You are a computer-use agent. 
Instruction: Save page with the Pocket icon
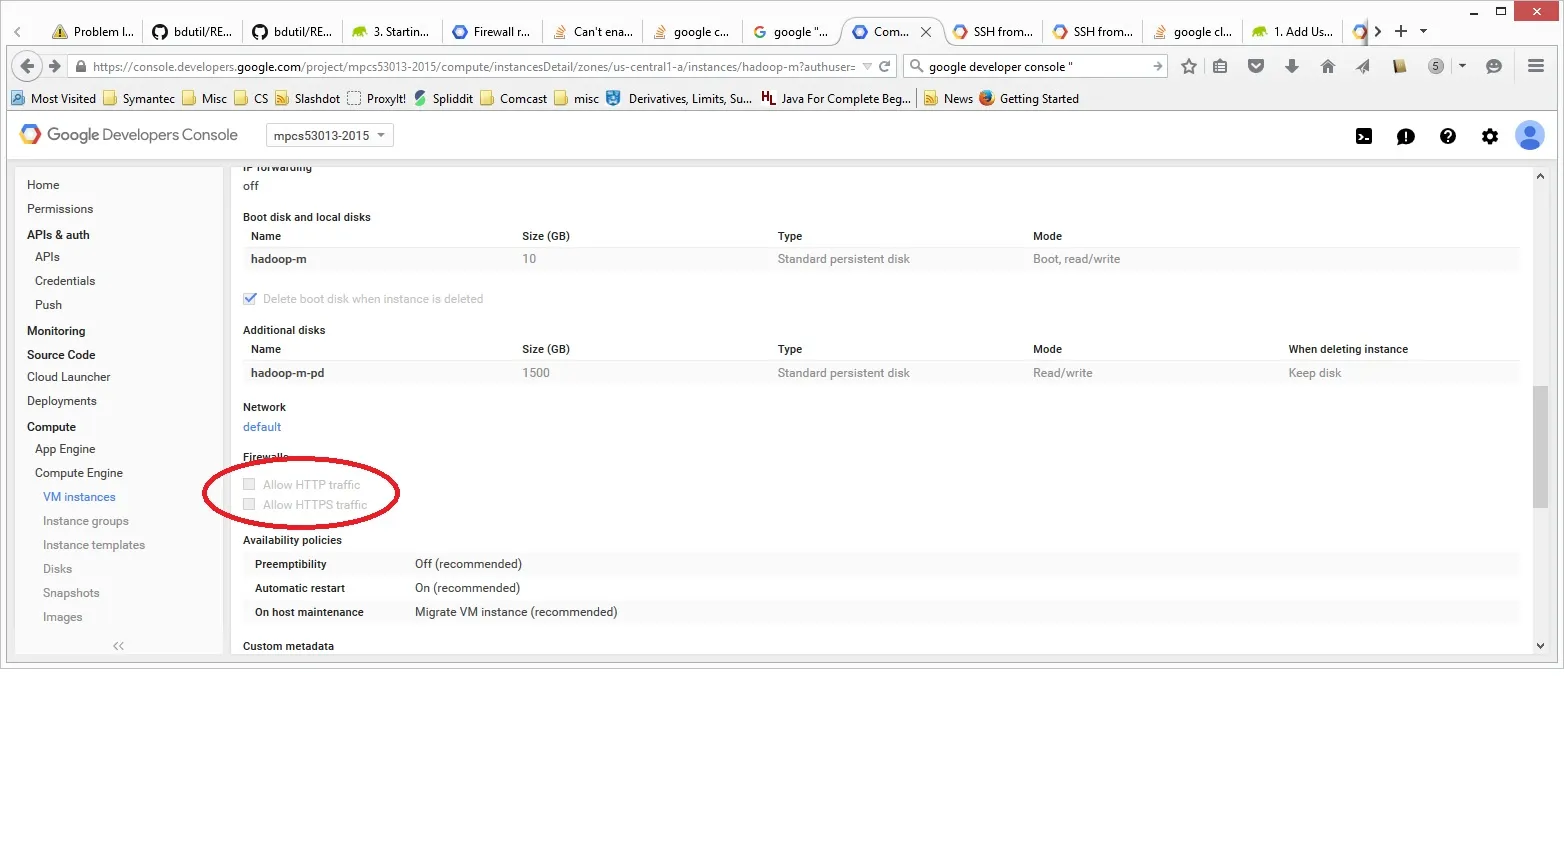click(x=1256, y=66)
